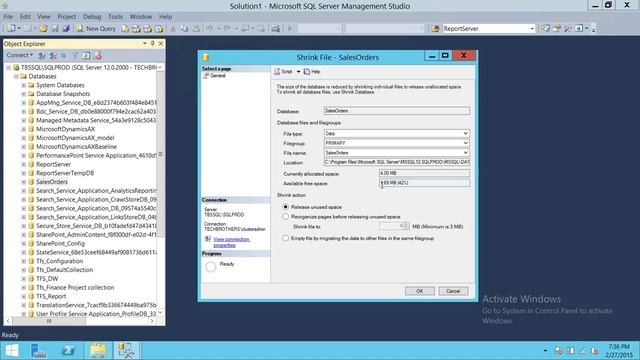Open the File menu
Image resolution: width=640 pixels, height=360 pixels.
tap(8, 17)
